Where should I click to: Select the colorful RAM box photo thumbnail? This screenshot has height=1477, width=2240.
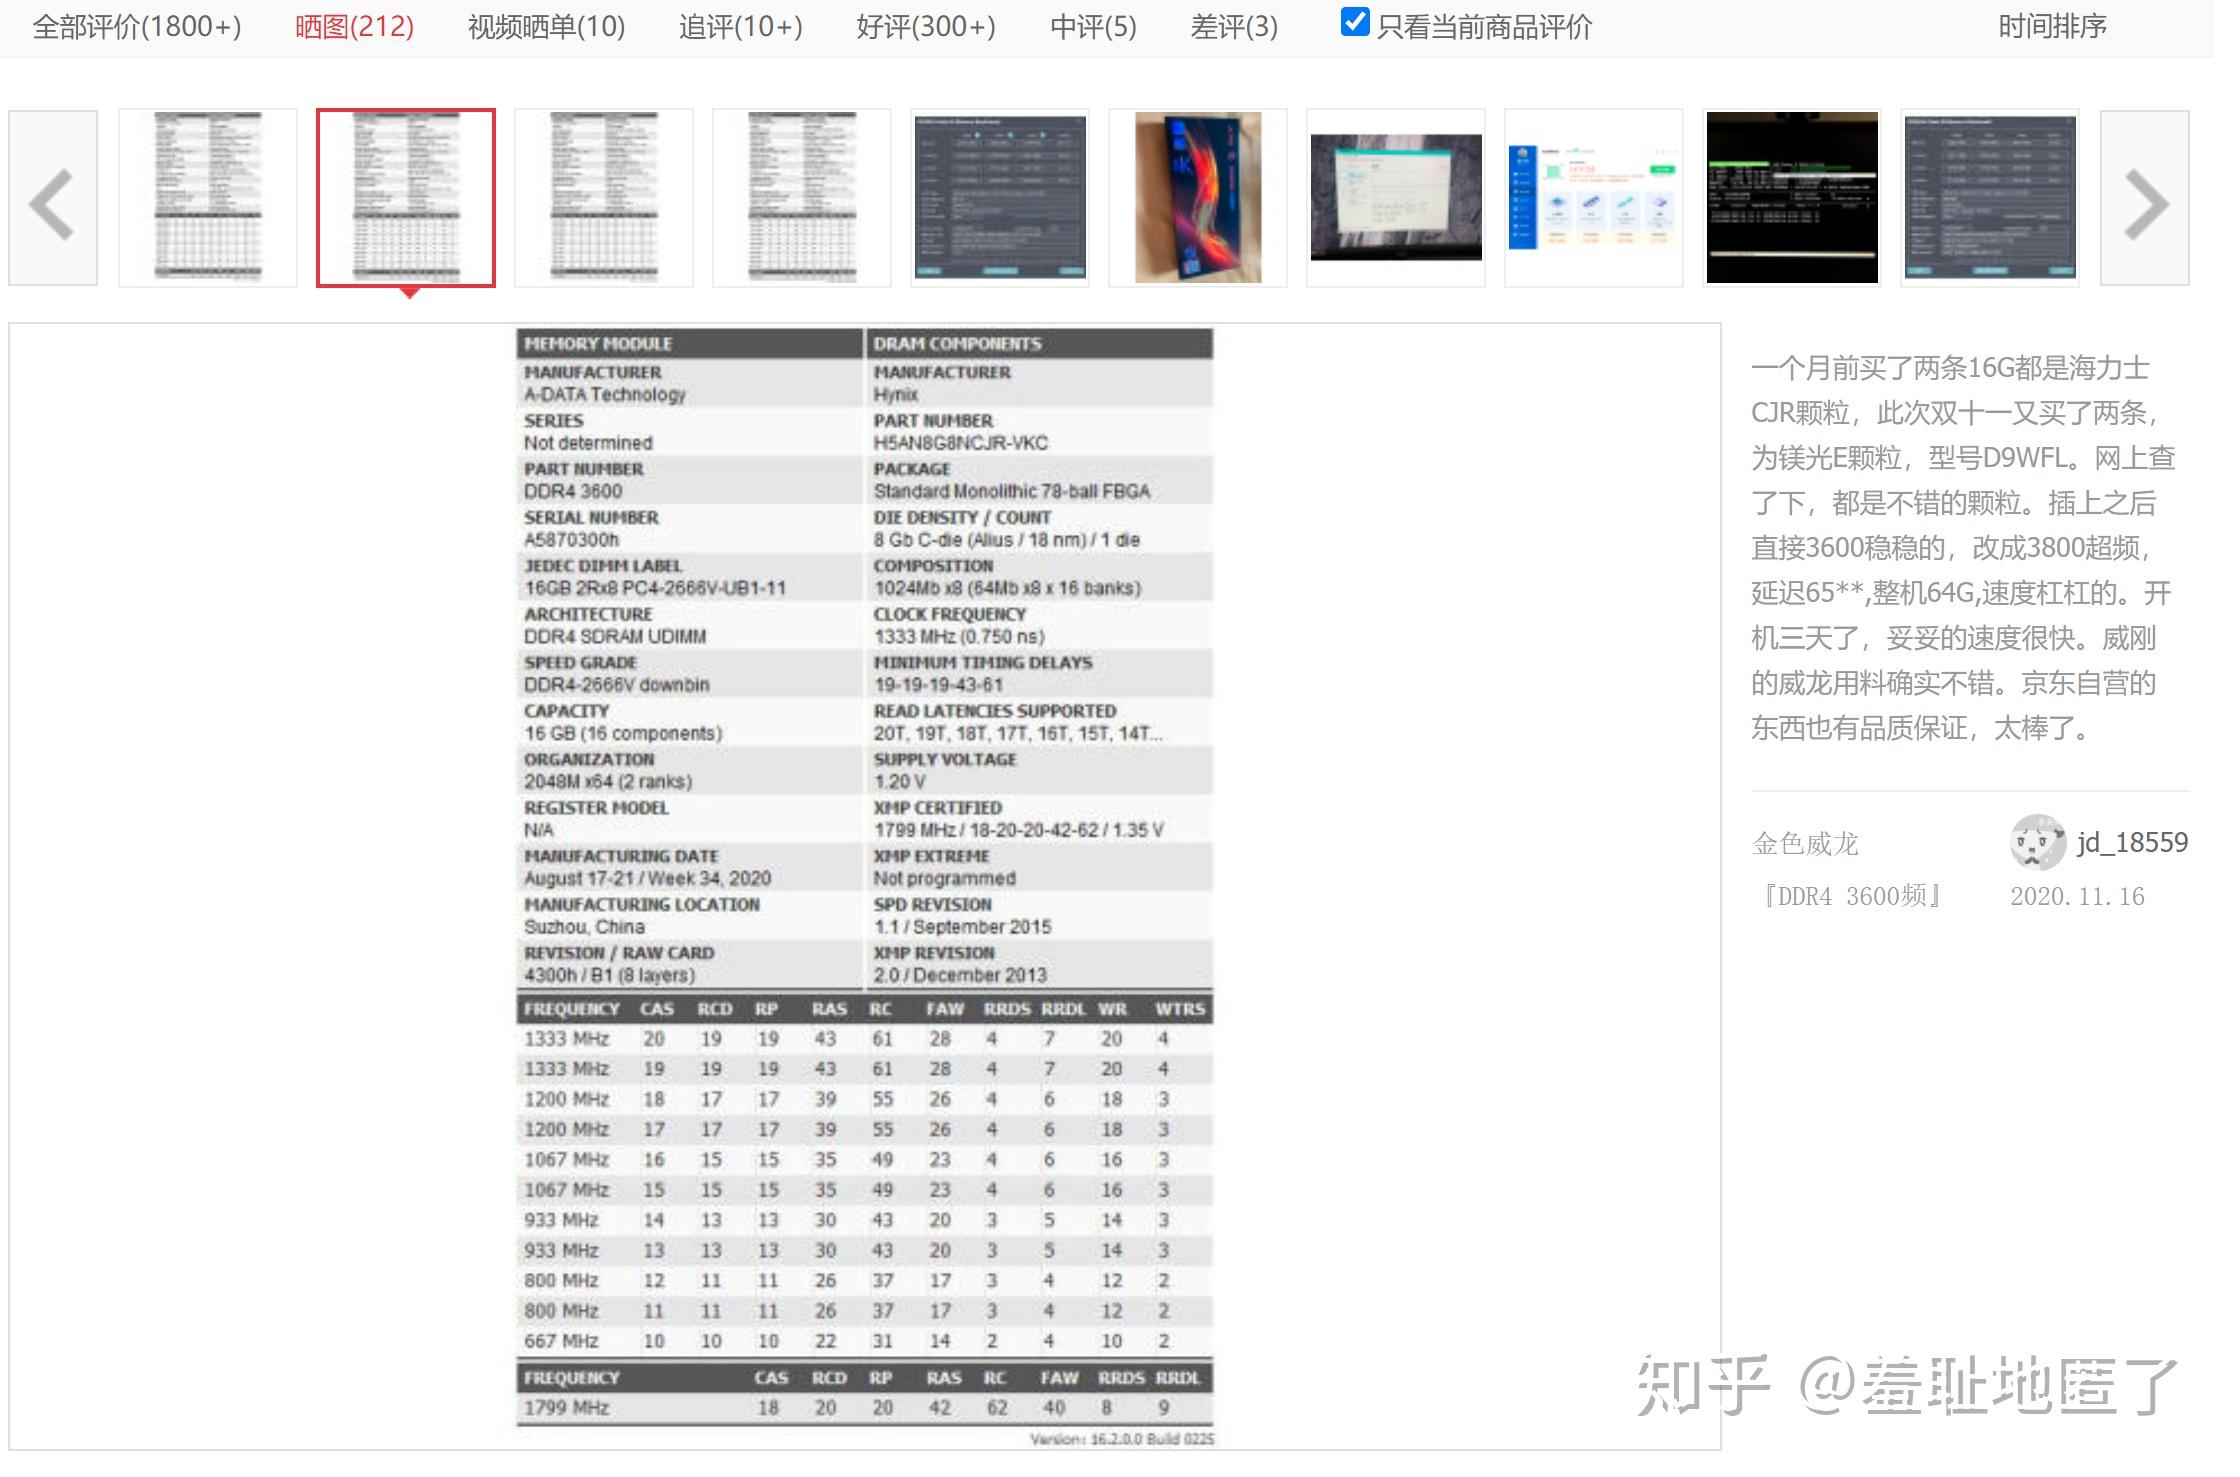pyautogui.click(x=1198, y=198)
